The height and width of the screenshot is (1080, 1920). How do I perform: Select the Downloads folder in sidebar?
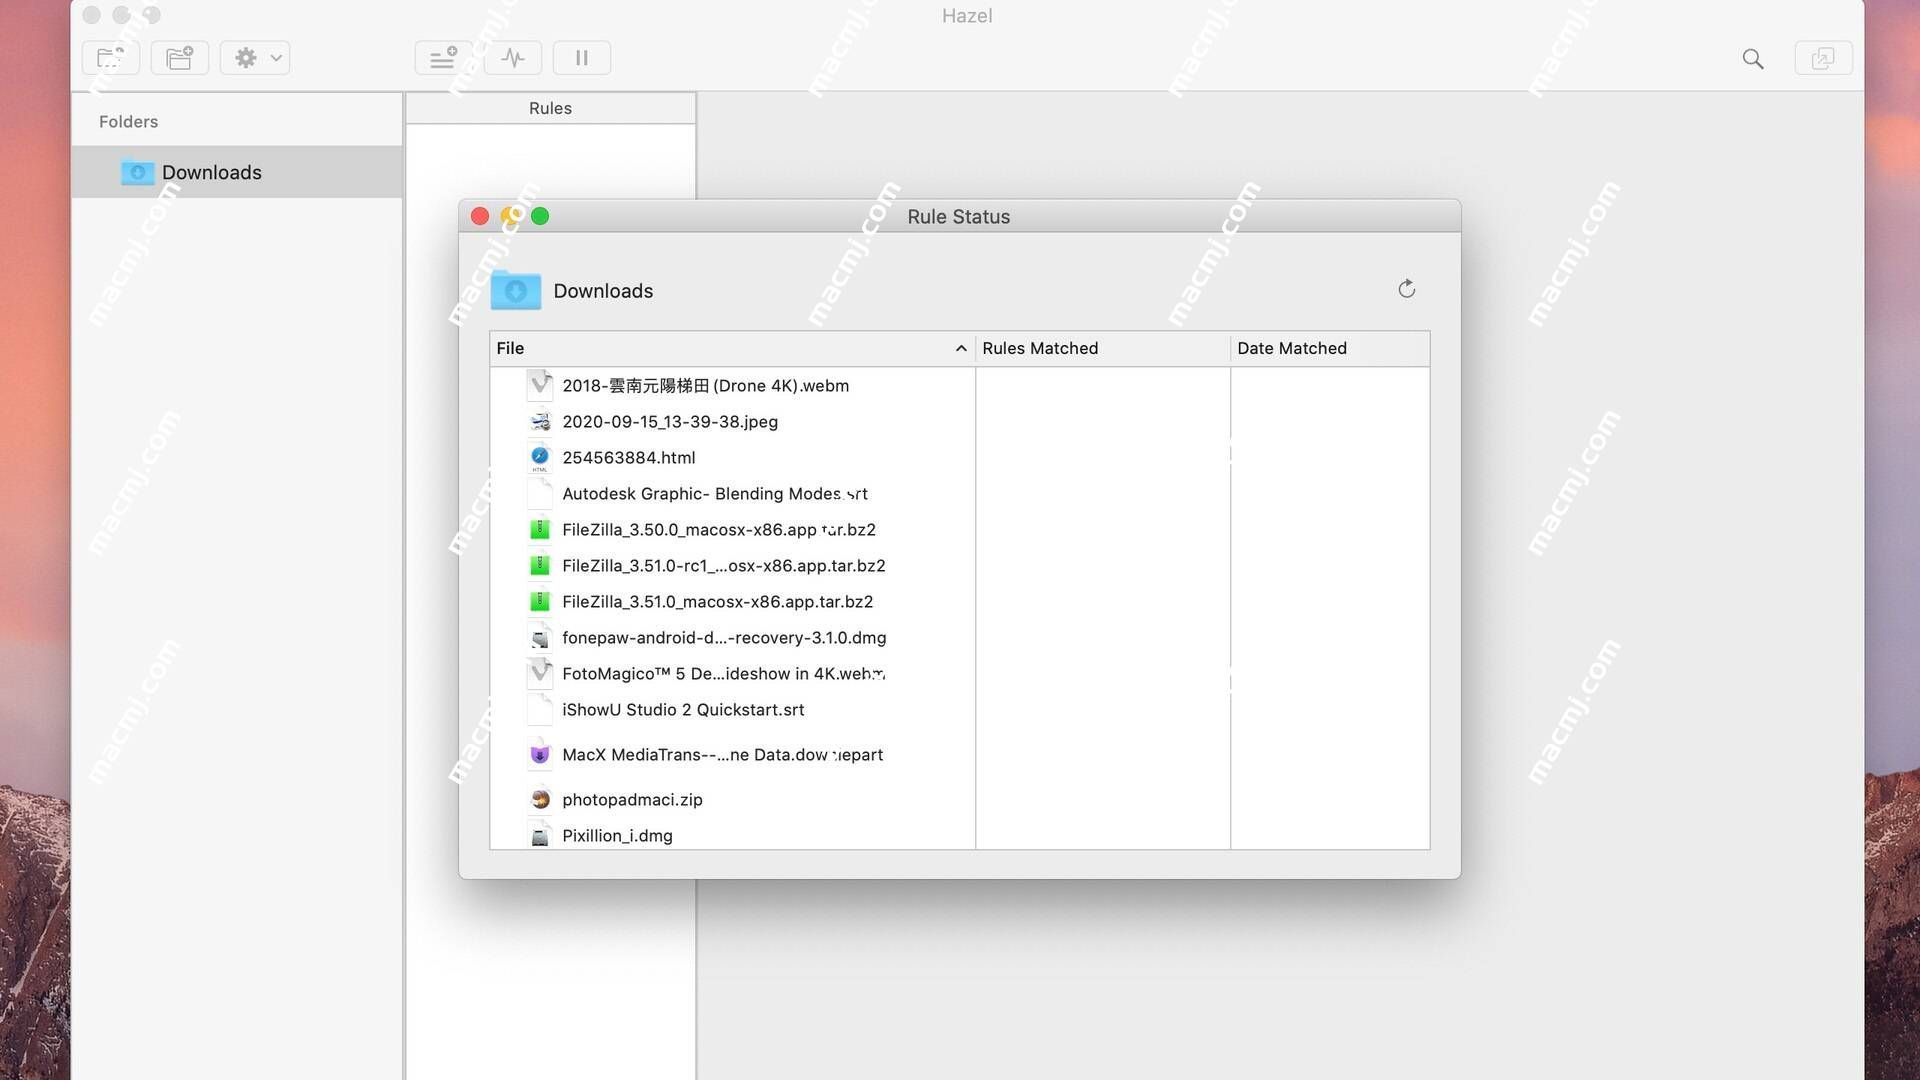pos(211,171)
